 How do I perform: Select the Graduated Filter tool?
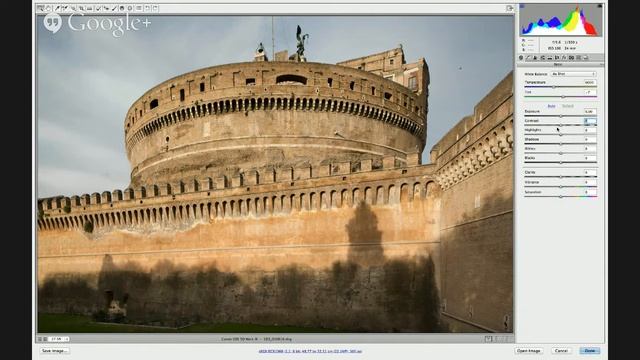coord(122,8)
